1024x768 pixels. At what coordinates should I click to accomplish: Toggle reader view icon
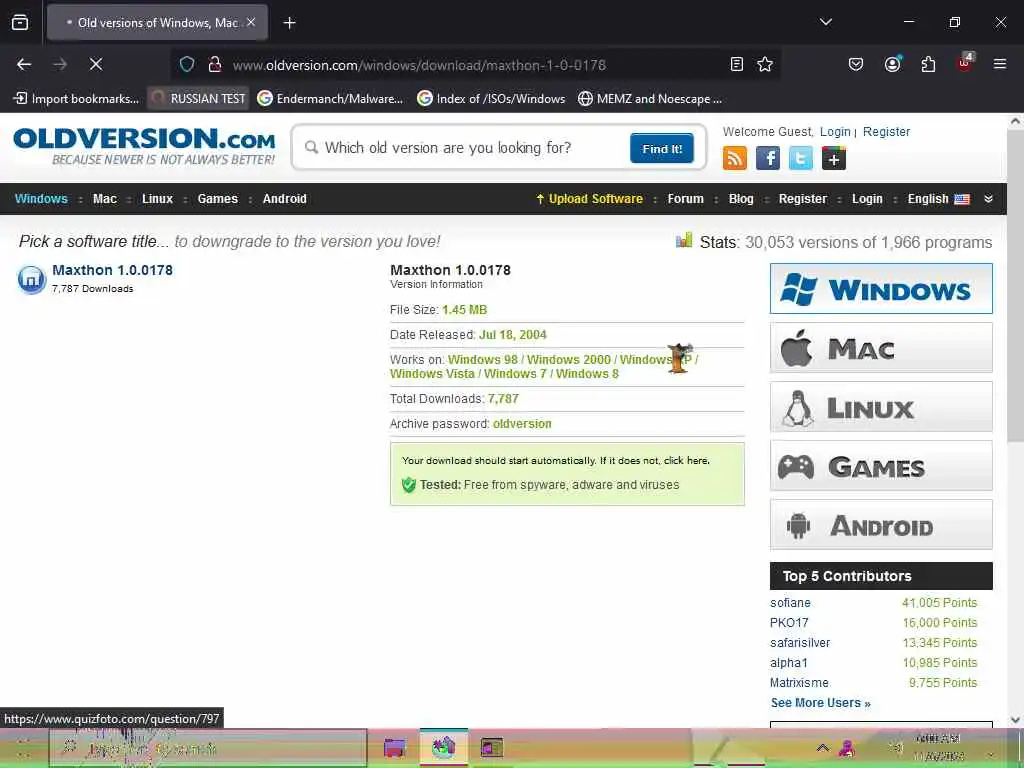(737, 64)
